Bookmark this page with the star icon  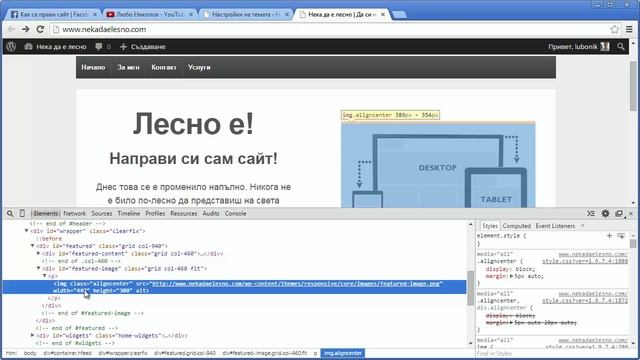(x=615, y=29)
